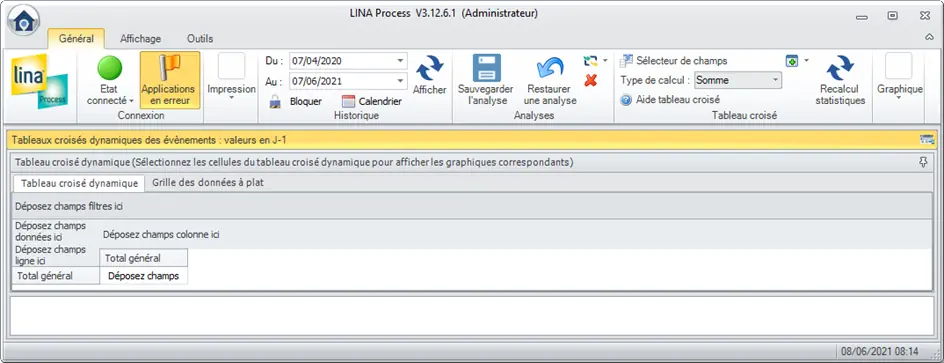Click the Sélecteur de champs label
Viewport: 944px width, 363px height.
682,61
